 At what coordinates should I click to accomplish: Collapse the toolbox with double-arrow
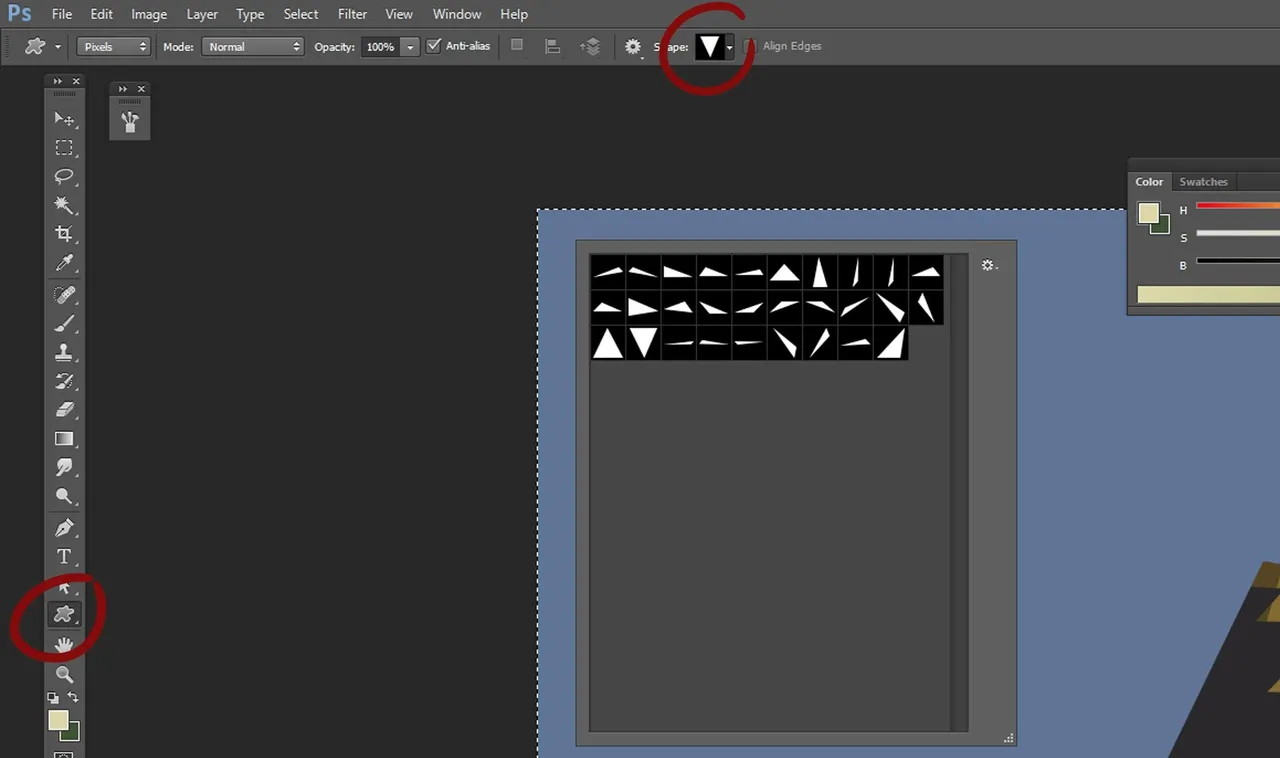58,82
